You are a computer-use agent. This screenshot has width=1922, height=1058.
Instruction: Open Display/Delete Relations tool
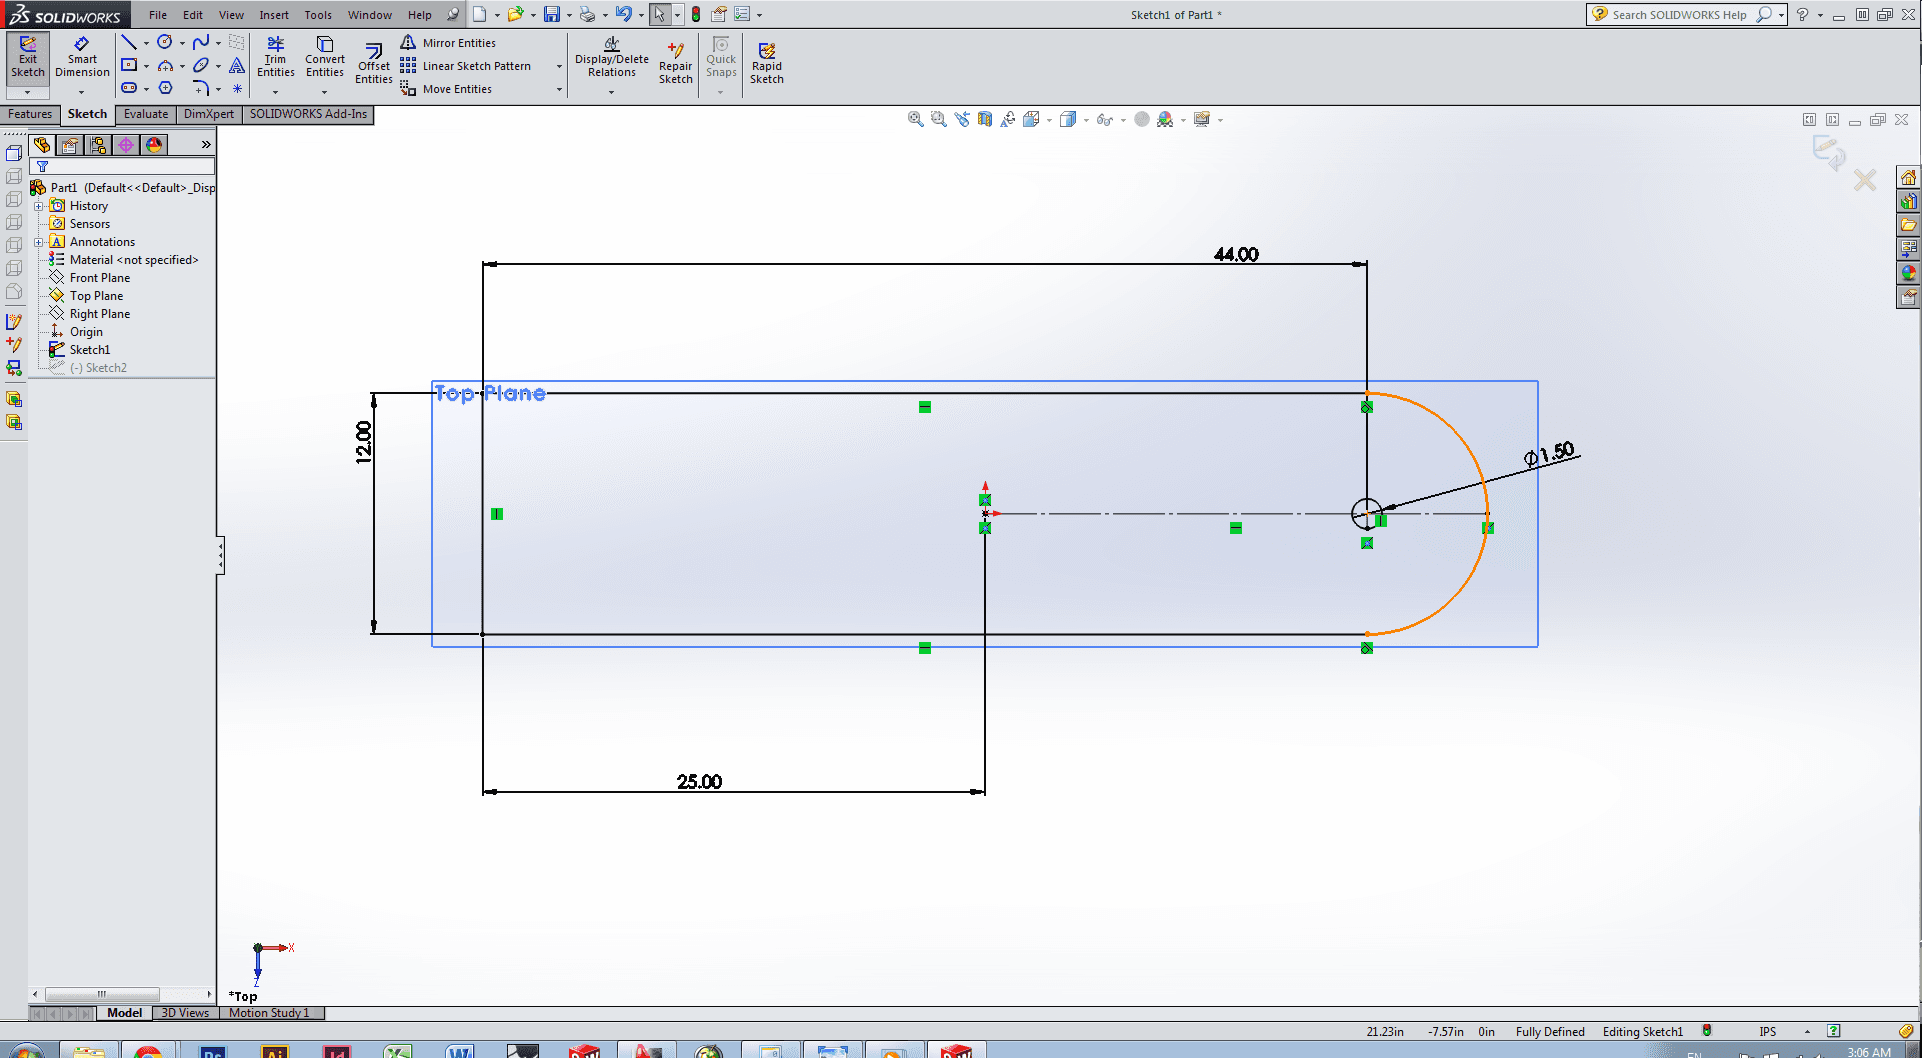tap(612, 58)
